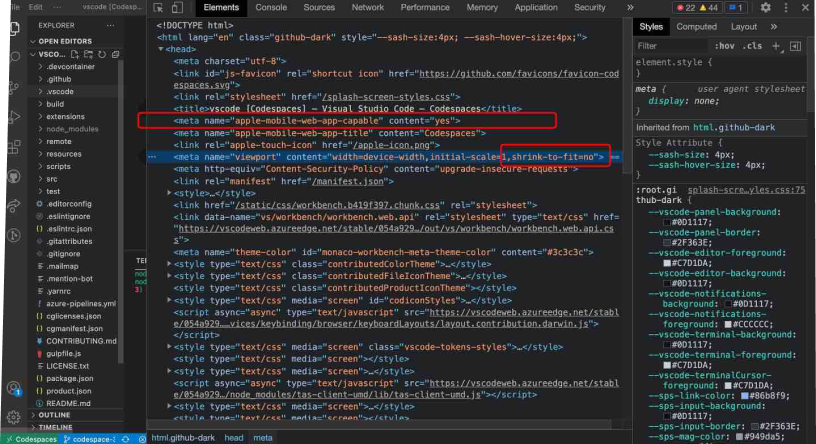The height and width of the screenshot is (444, 816).
Task: Click the sync changes icon in status bar
Action: 126,439
